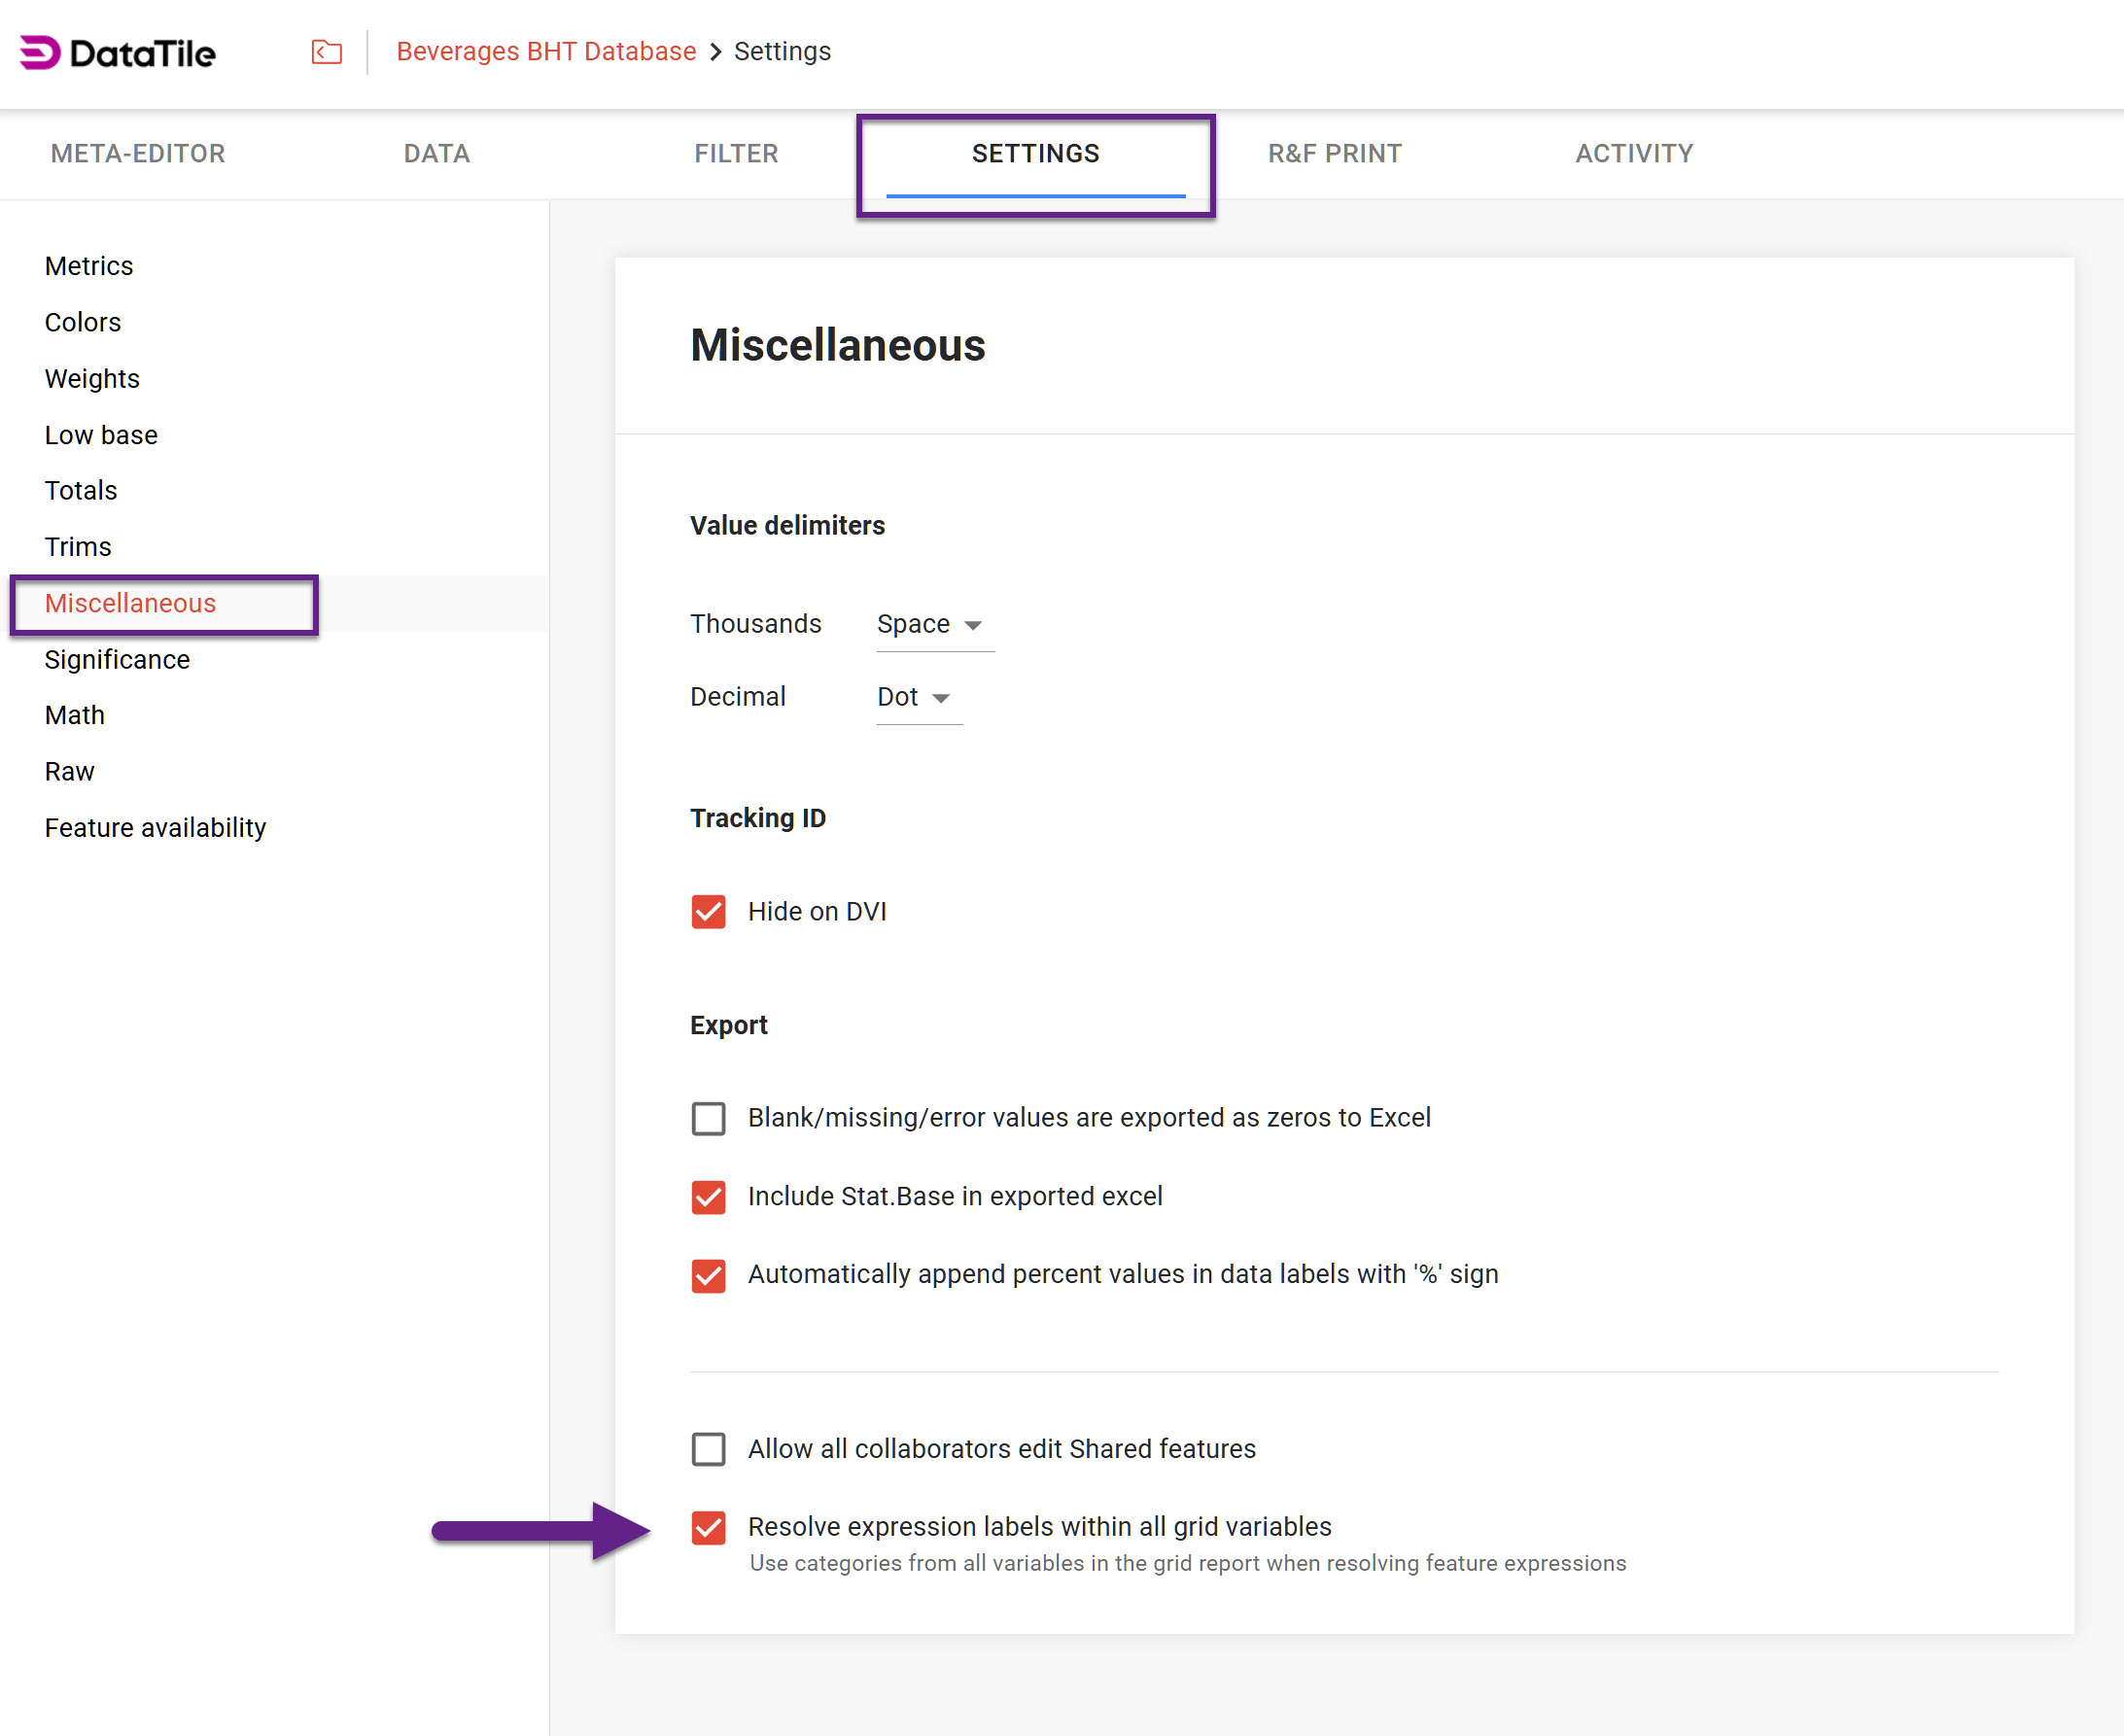This screenshot has height=1736, width=2124.
Task: Open Feature availability section
Action: pos(155,828)
